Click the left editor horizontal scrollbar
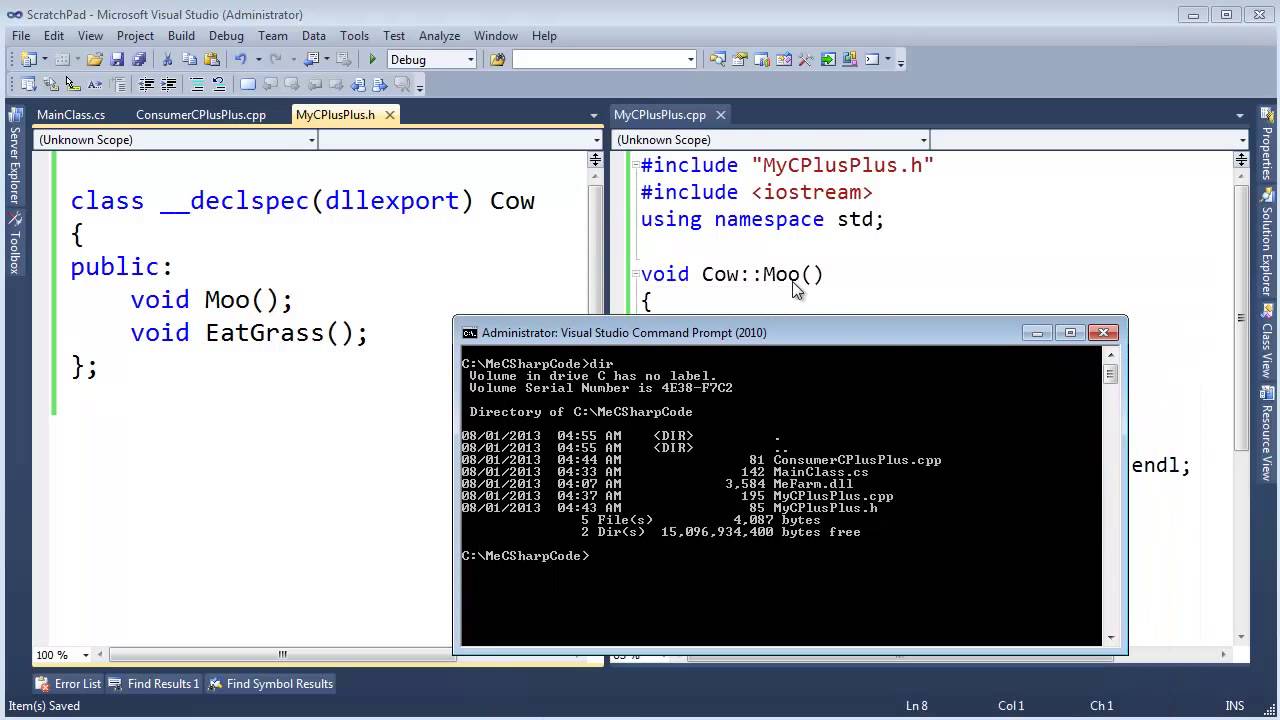The image size is (1280, 720). point(282,655)
